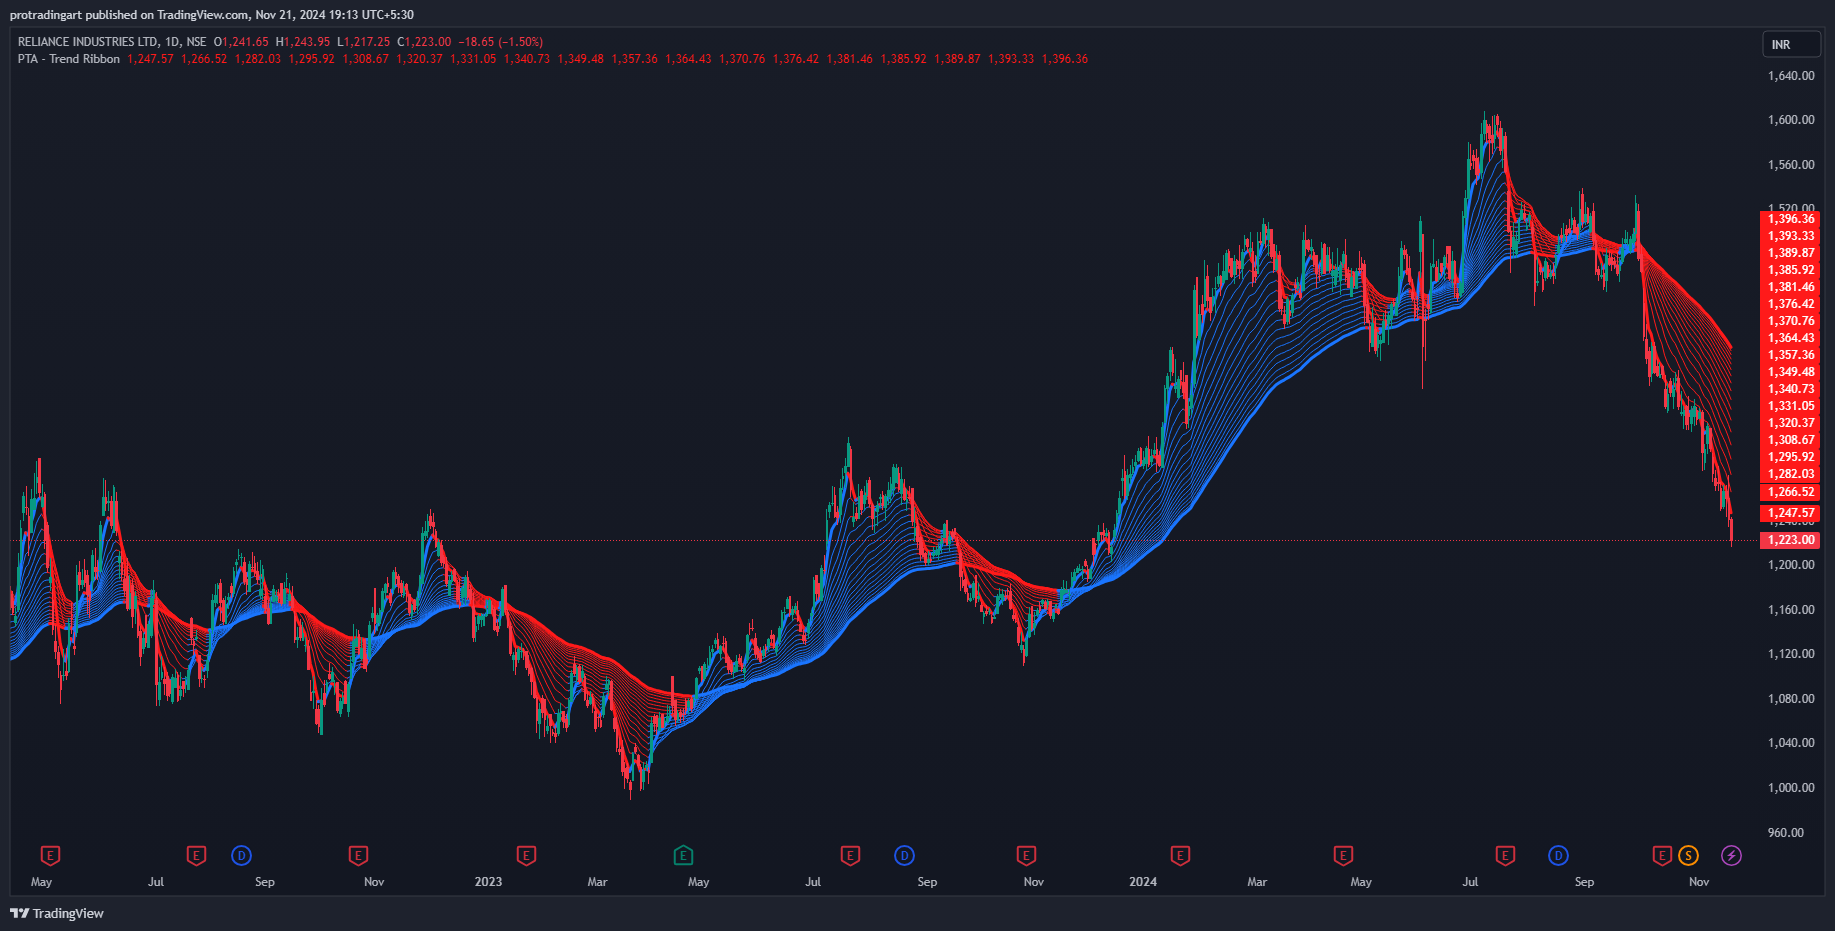The height and width of the screenshot is (931, 1835).
Task: Click the 1,340.73 ribbon value label on axis
Action: 1790,389
